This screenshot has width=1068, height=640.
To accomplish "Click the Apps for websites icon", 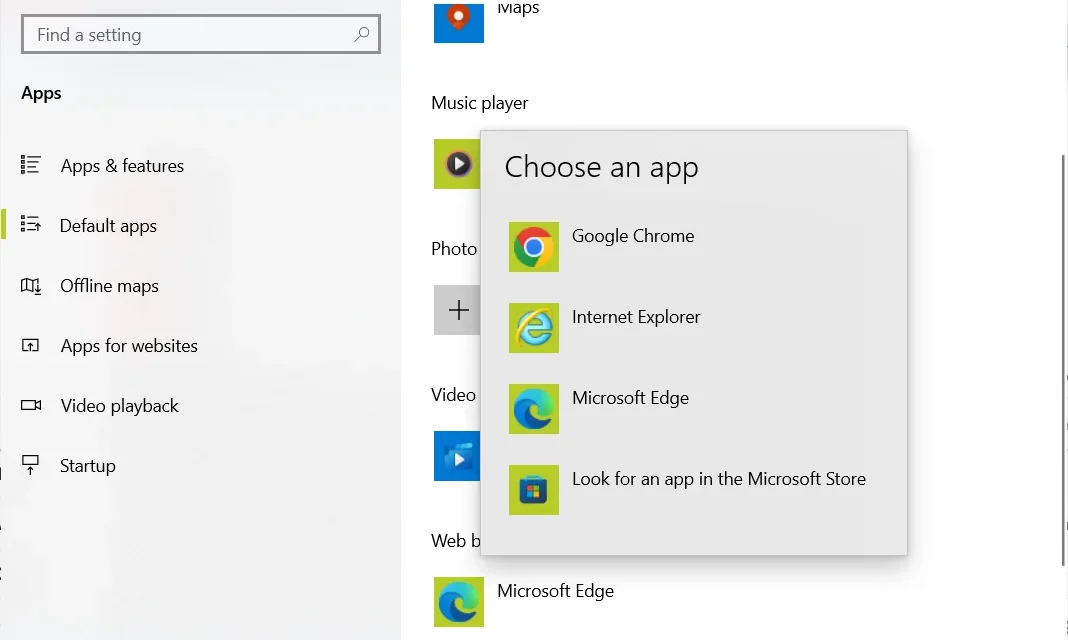I will pos(31,345).
